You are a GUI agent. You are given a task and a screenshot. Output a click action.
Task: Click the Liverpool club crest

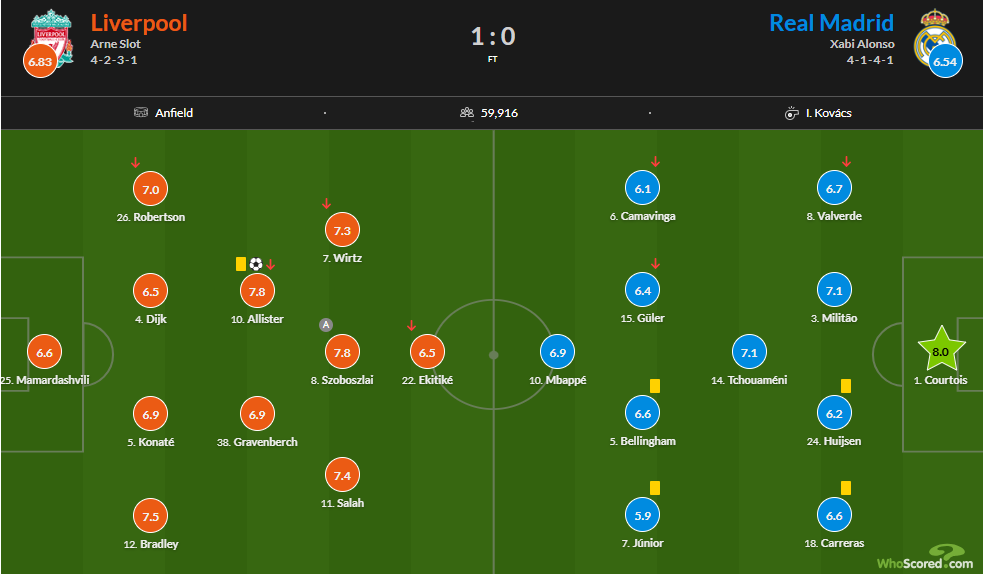(x=51, y=36)
